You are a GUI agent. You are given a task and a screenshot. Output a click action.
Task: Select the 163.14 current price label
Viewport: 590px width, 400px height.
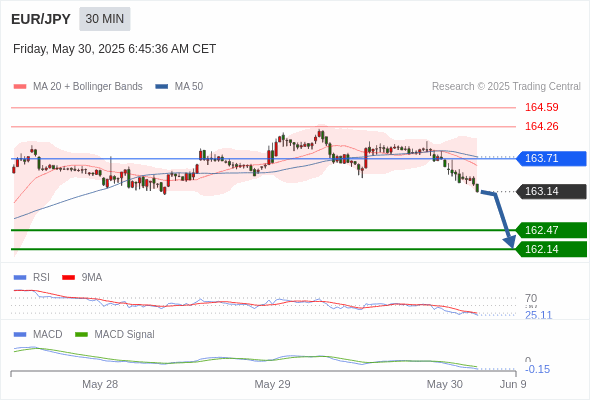point(551,192)
